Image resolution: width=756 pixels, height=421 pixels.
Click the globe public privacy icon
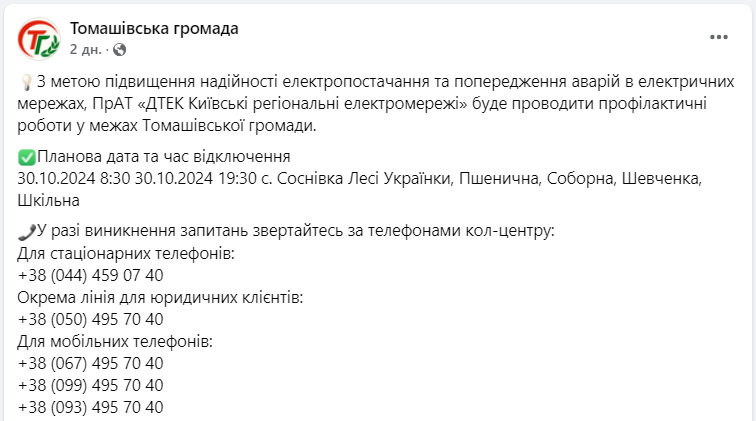pyautogui.click(x=119, y=48)
